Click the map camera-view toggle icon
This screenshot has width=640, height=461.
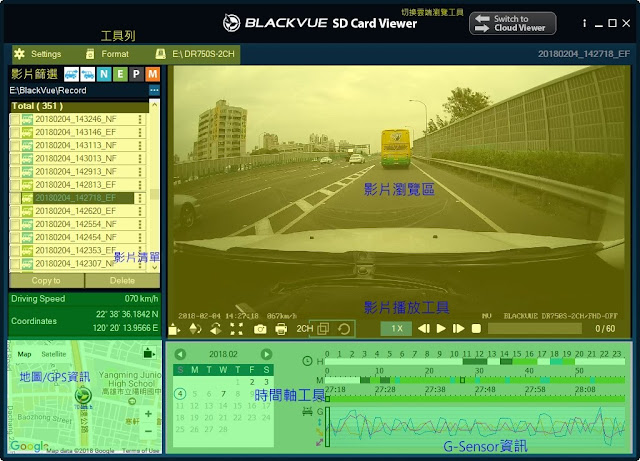point(149,353)
